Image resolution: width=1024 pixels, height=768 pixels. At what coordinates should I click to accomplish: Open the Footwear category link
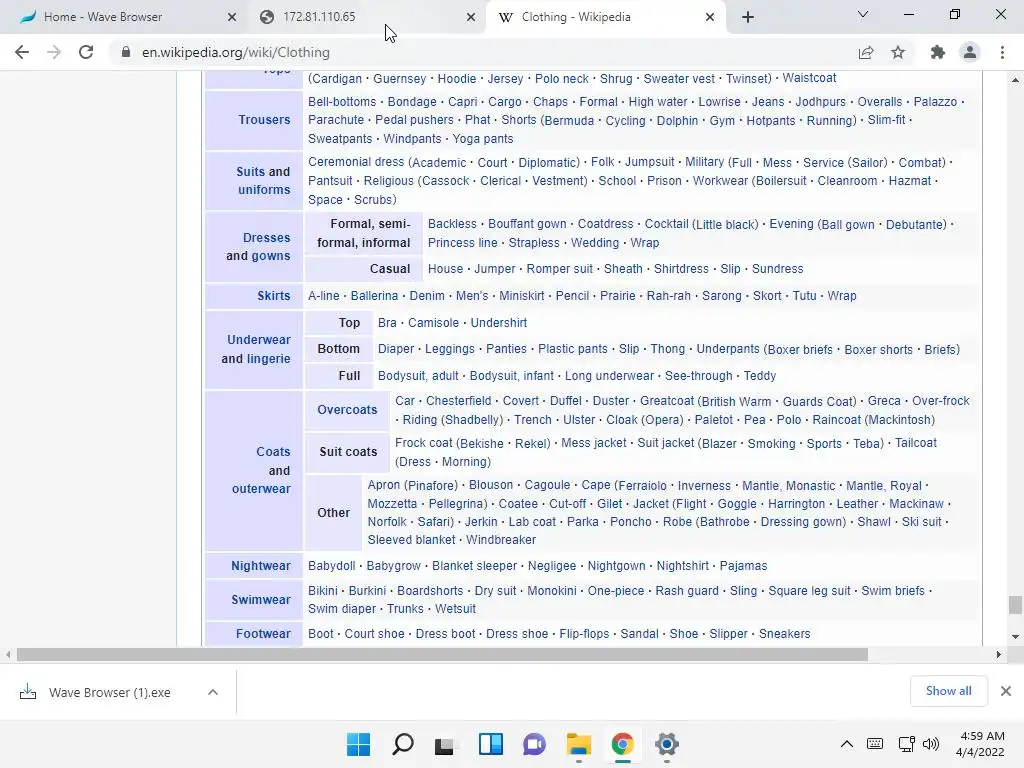point(263,633)
